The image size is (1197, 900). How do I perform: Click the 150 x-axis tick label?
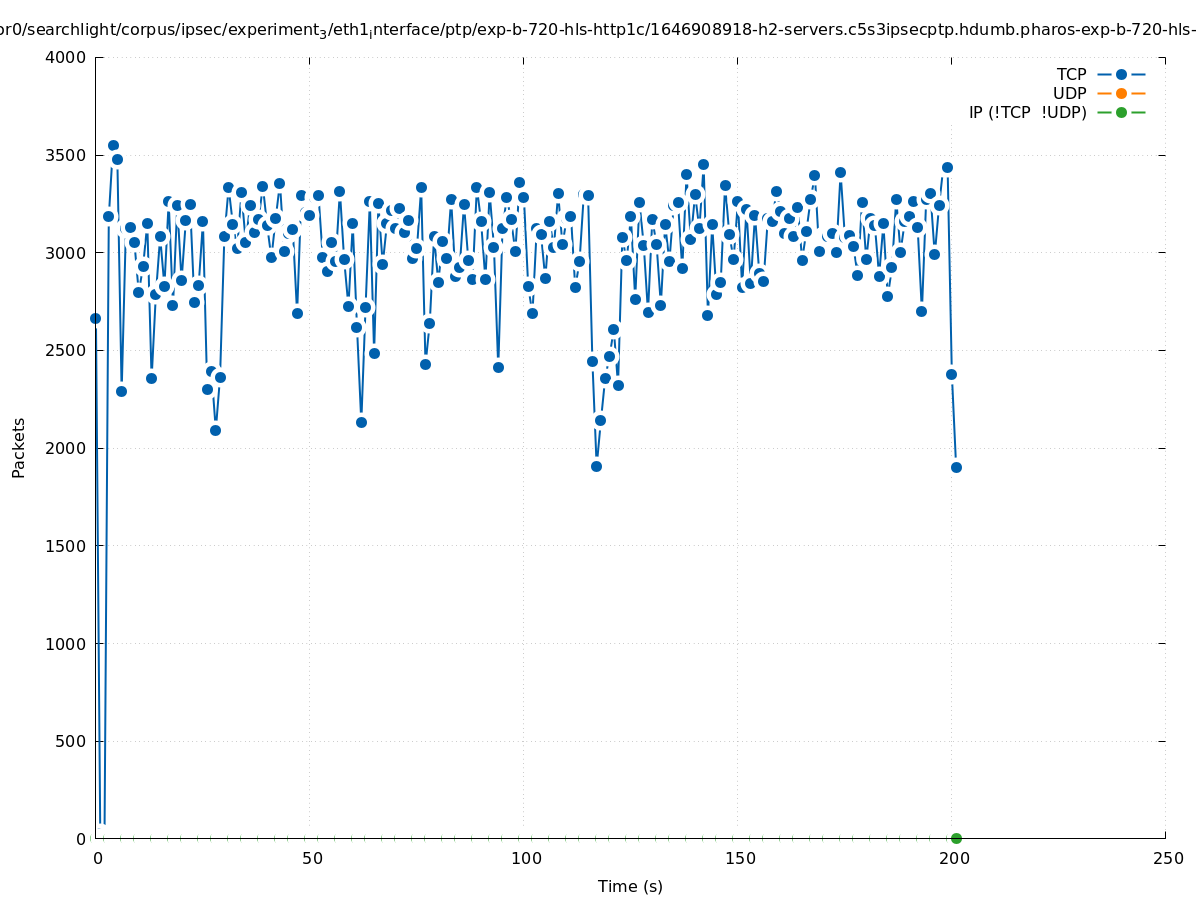(738, 858)
